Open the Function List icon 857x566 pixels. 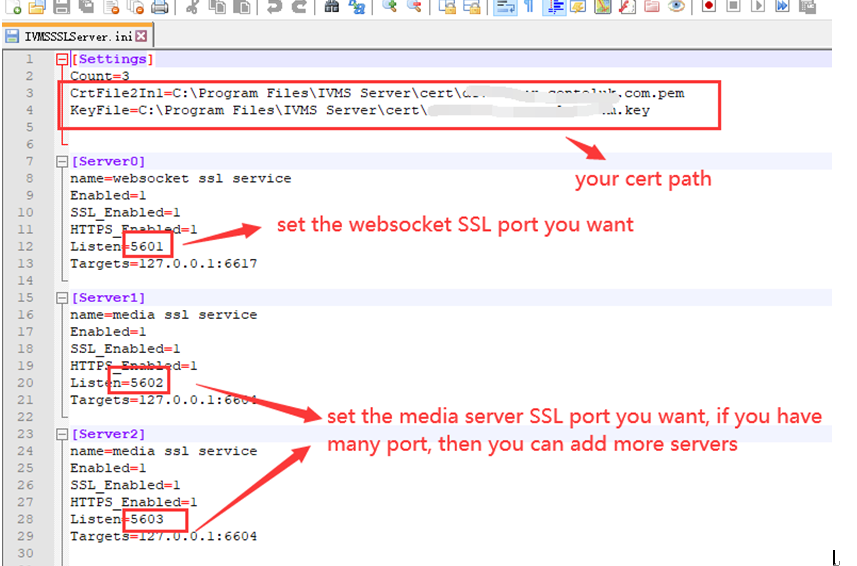coord(627,7)
